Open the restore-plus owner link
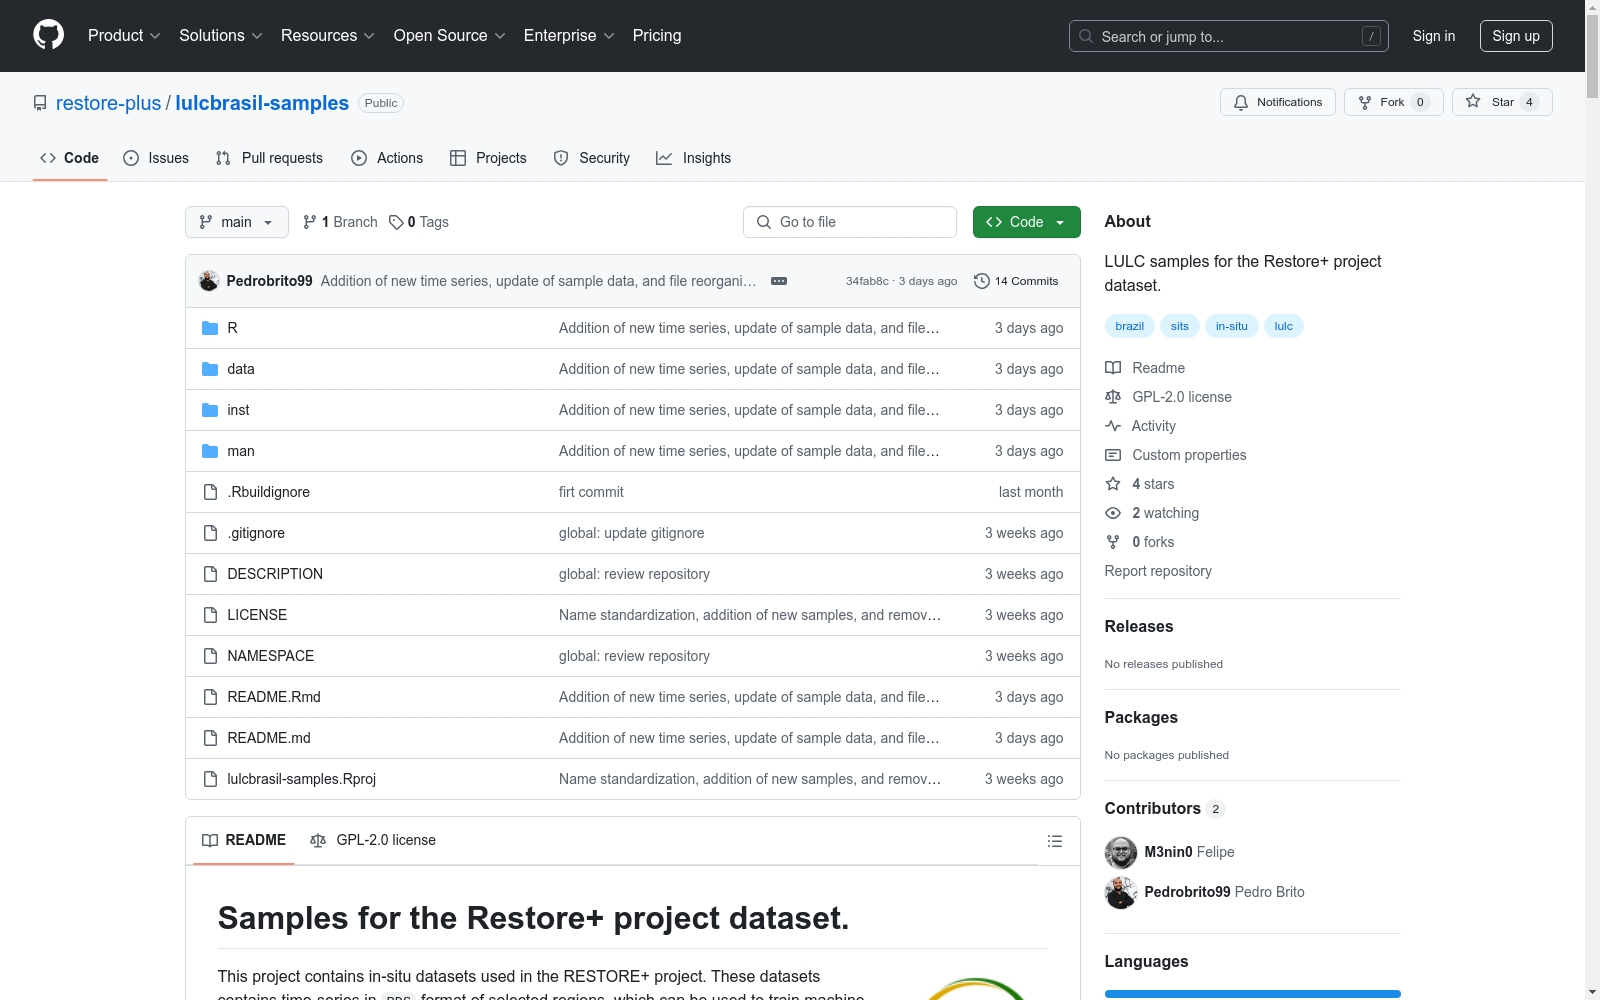The image size is (1600, 1000). (108, 103)
